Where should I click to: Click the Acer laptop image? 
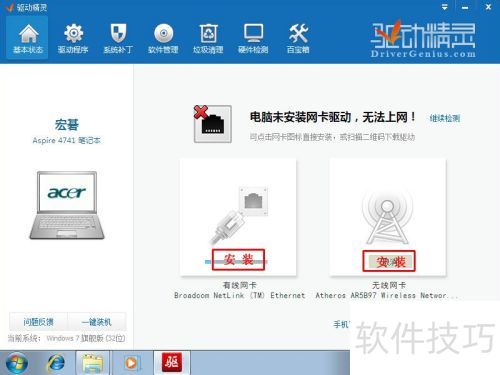coord(67,205)
